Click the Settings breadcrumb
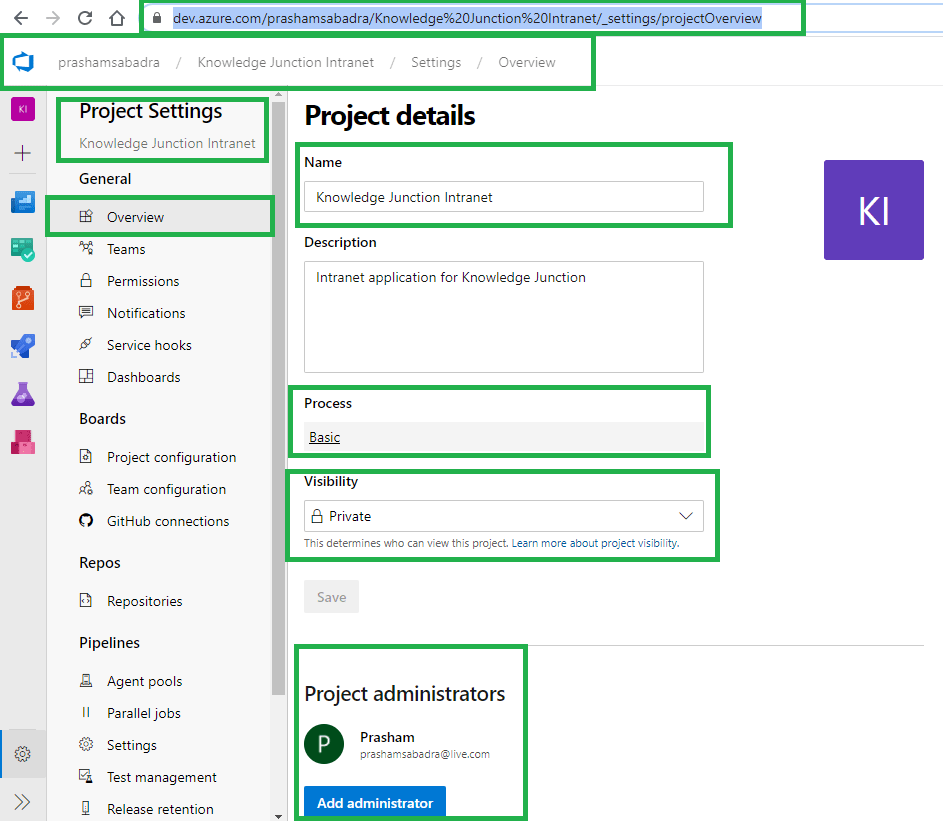Viewport: 943px width, 821px height. (x=436, y=63)
